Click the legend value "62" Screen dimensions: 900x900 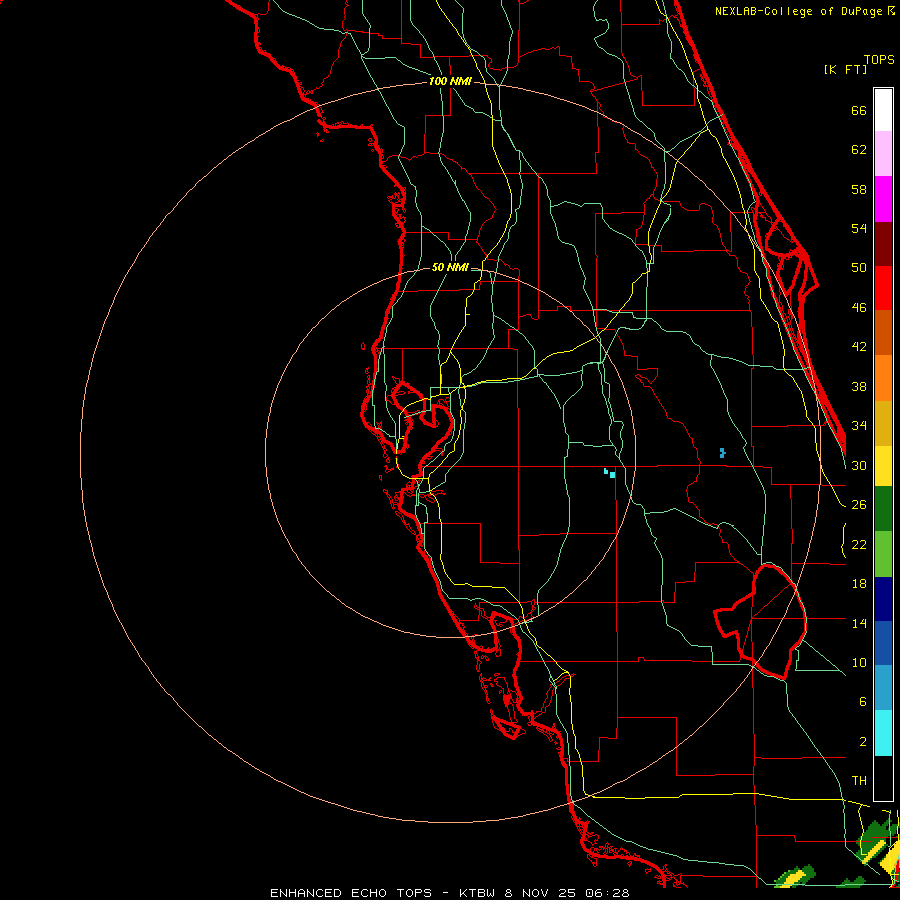(859, 150)
